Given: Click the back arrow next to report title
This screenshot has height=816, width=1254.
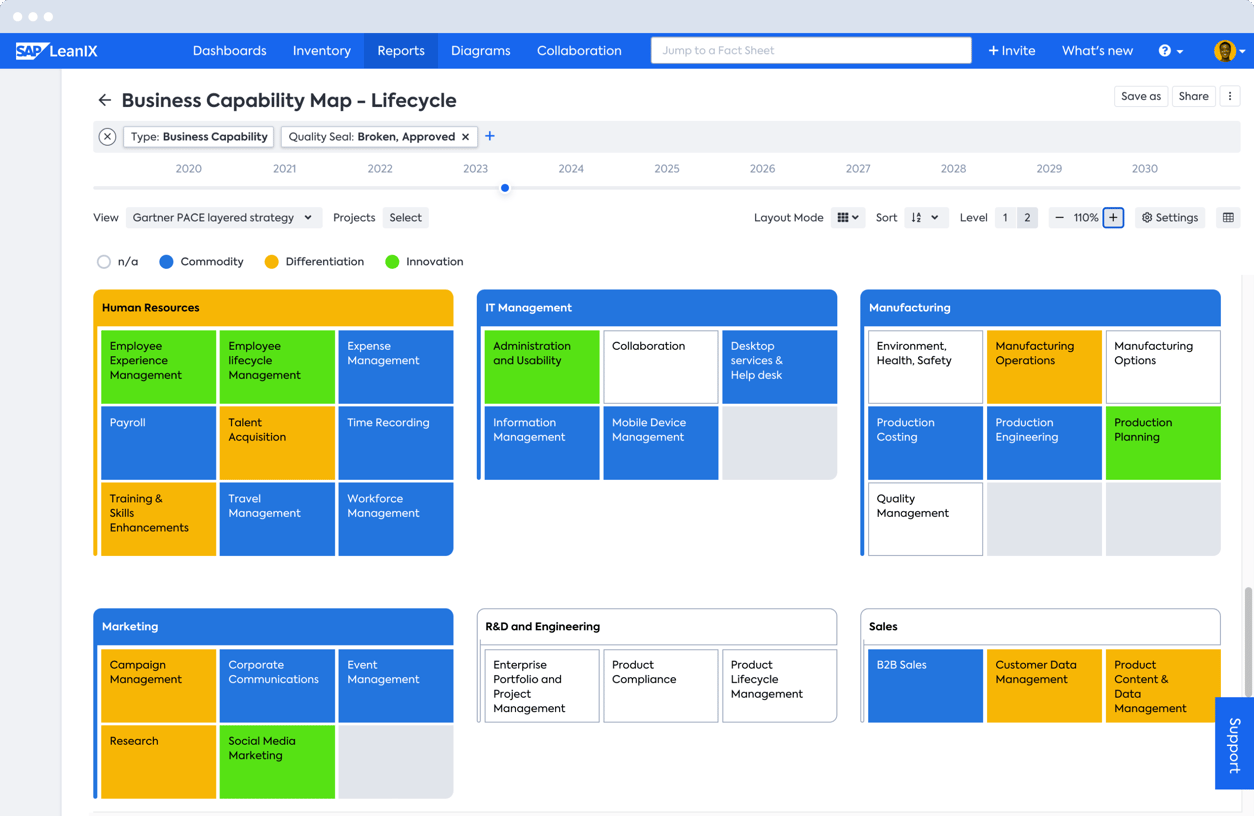Looking at the screenshot, I should (104, 100).
